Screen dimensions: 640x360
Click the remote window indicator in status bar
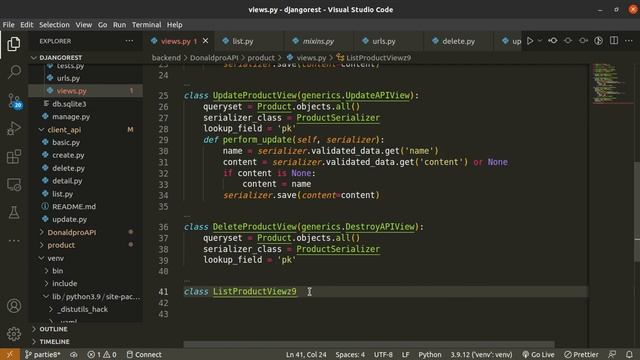click(x=10, y=354)
